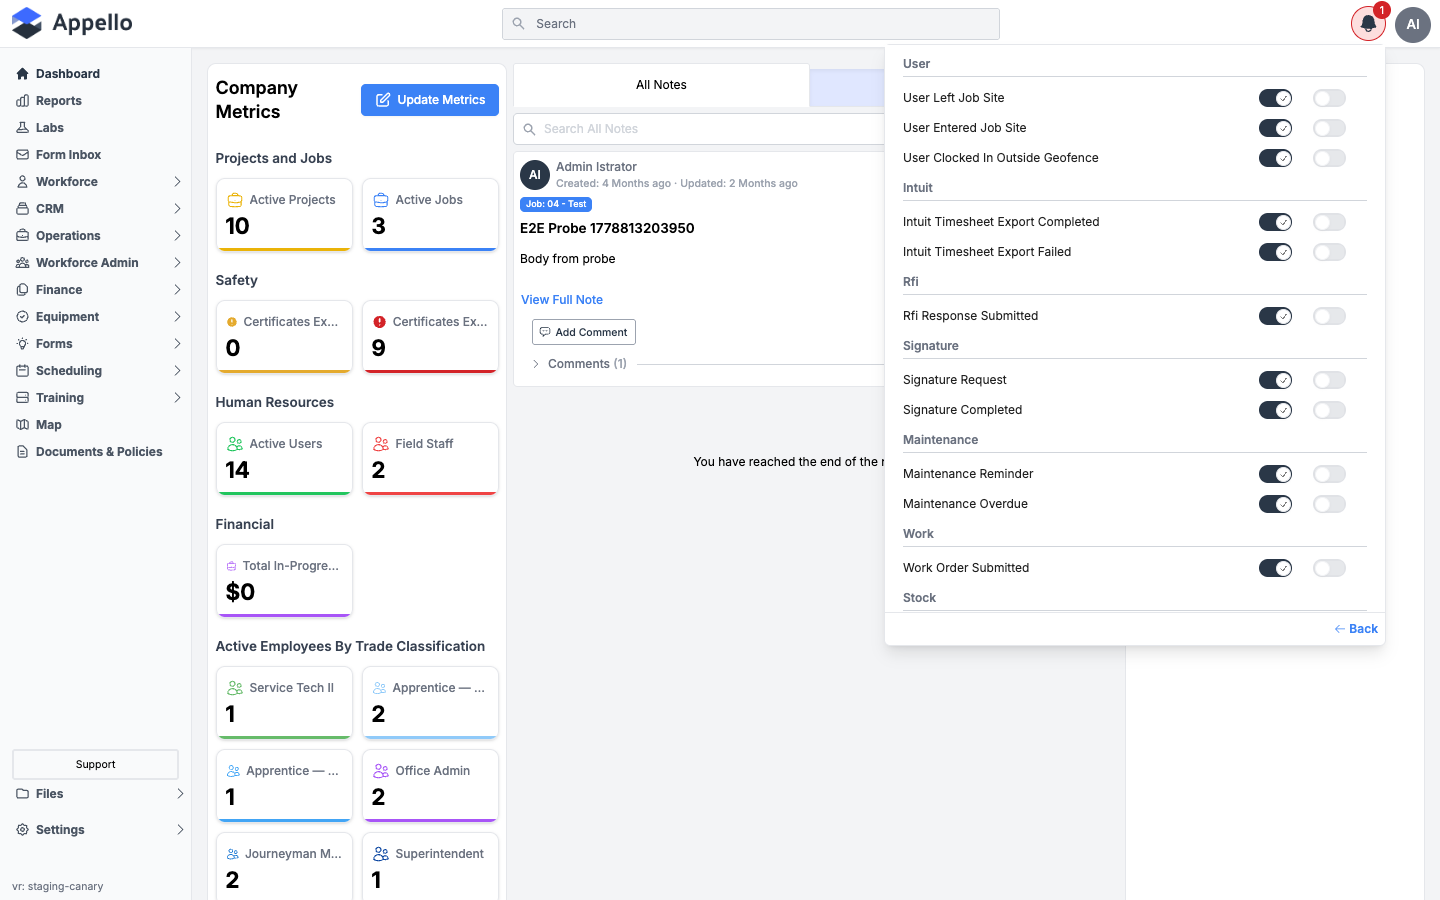The height and width of the screenshot is (900, 1440).
Task: Open Map via the map icon
Action: [22, 425]
